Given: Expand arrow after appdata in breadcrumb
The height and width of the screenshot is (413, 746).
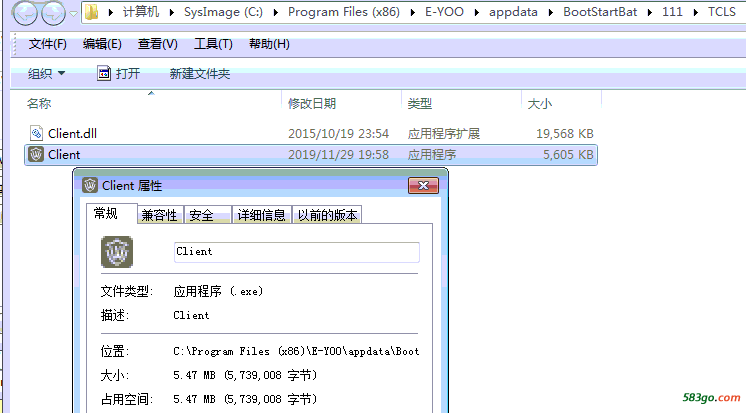Looking at the screenshot, I should pyautogui.click(x=550, y=12).
